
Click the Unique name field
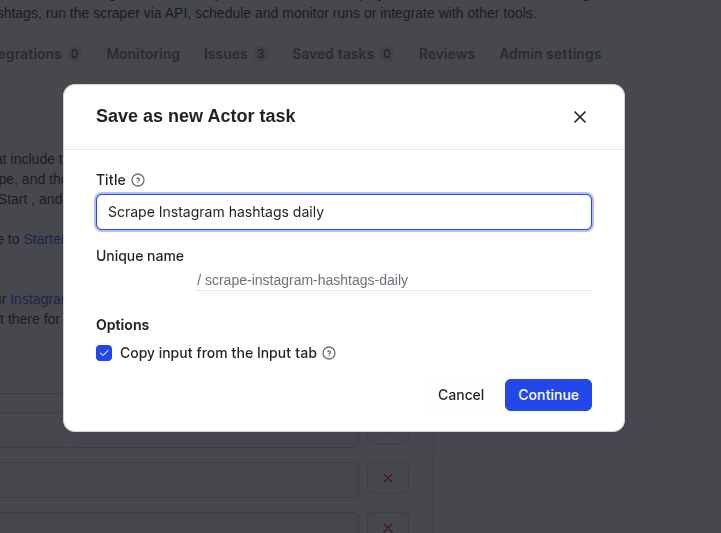click(393, 280)
